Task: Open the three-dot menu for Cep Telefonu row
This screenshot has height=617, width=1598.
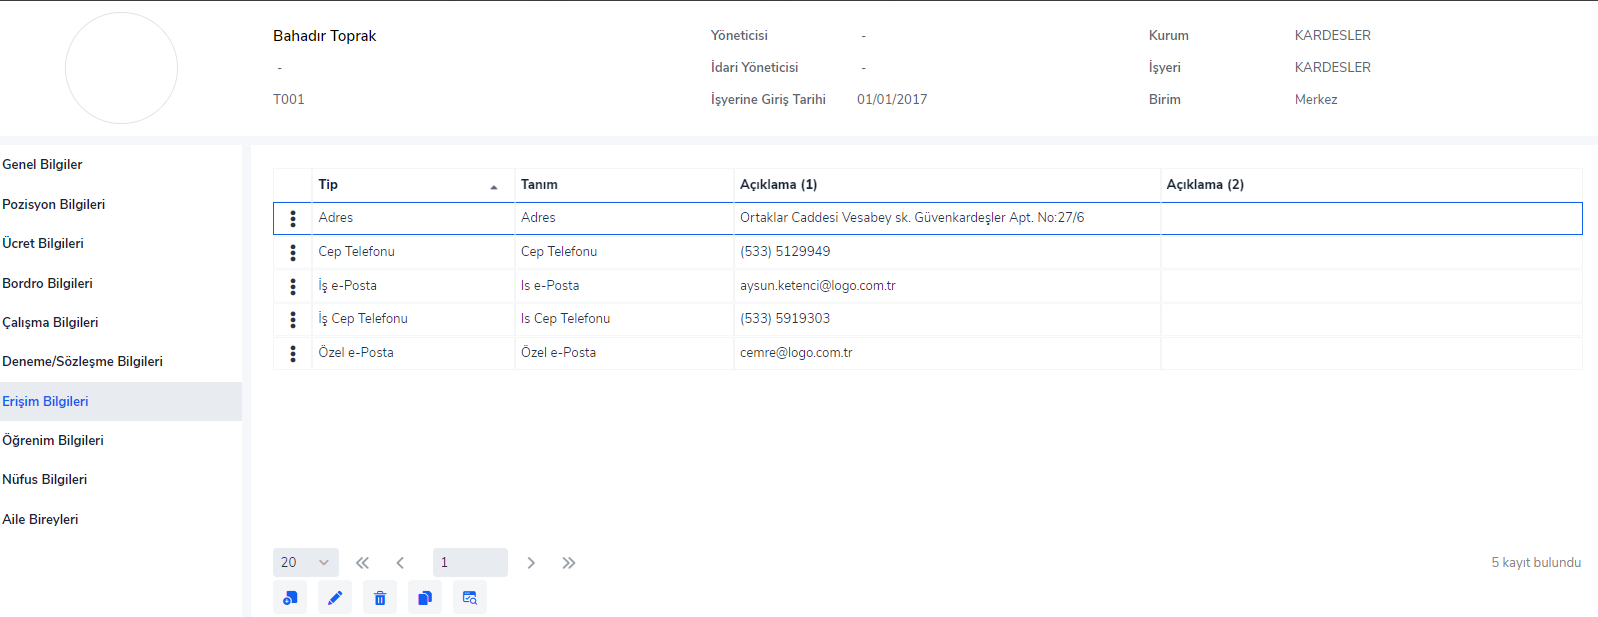Action: click(293, 252)
